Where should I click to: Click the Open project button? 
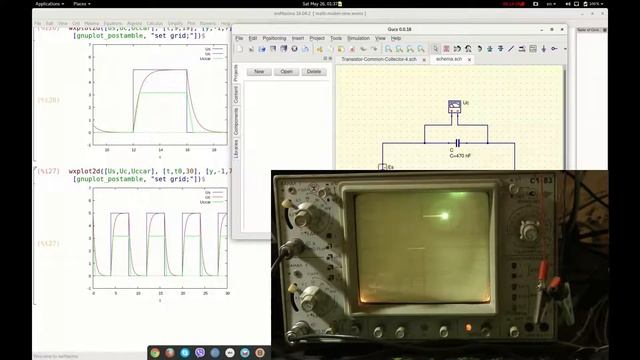click(287, 72)
